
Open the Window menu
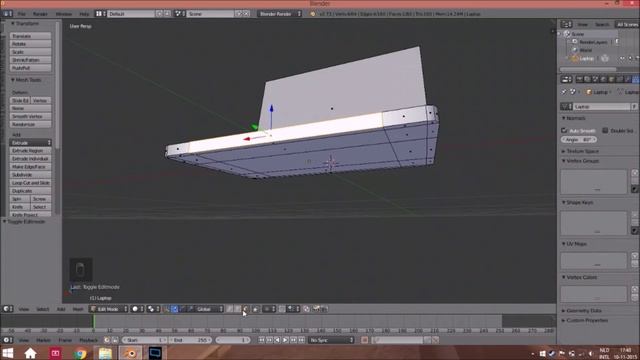64,14
